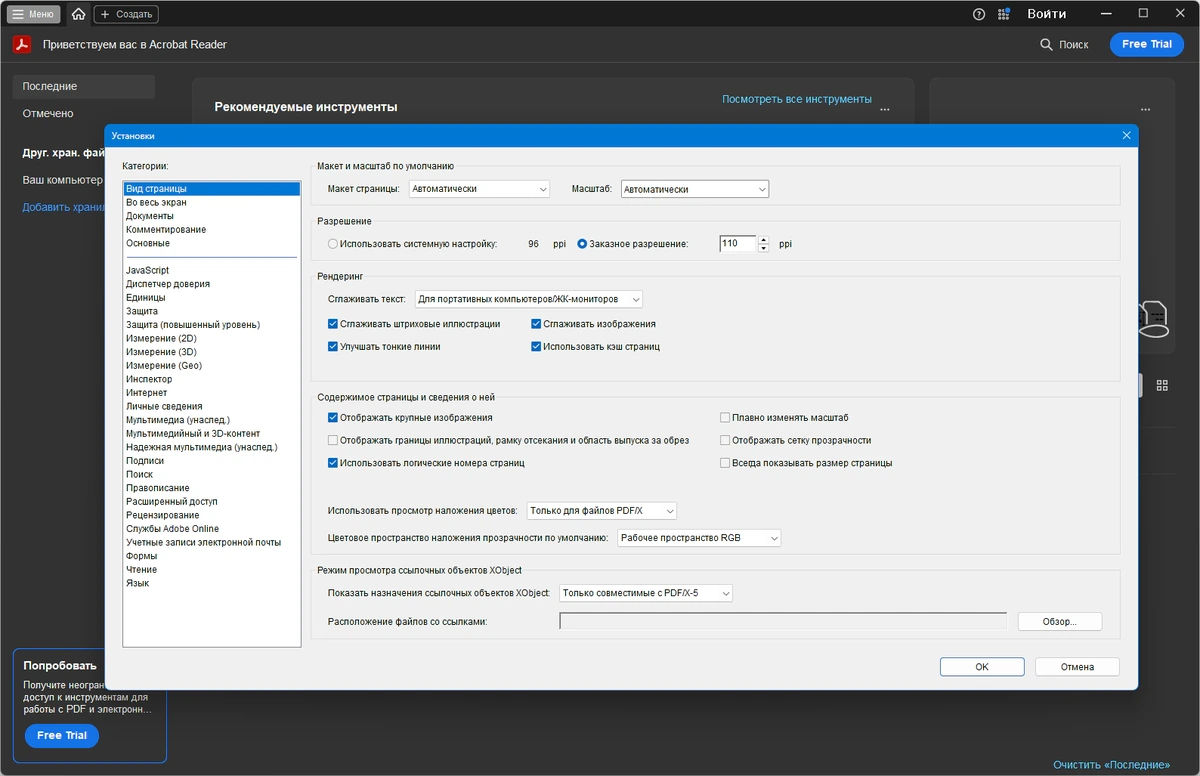Open the Home icon in title bar
Image resolution: width=1200 pixels, height=776 pixels.
pos(78,14)
